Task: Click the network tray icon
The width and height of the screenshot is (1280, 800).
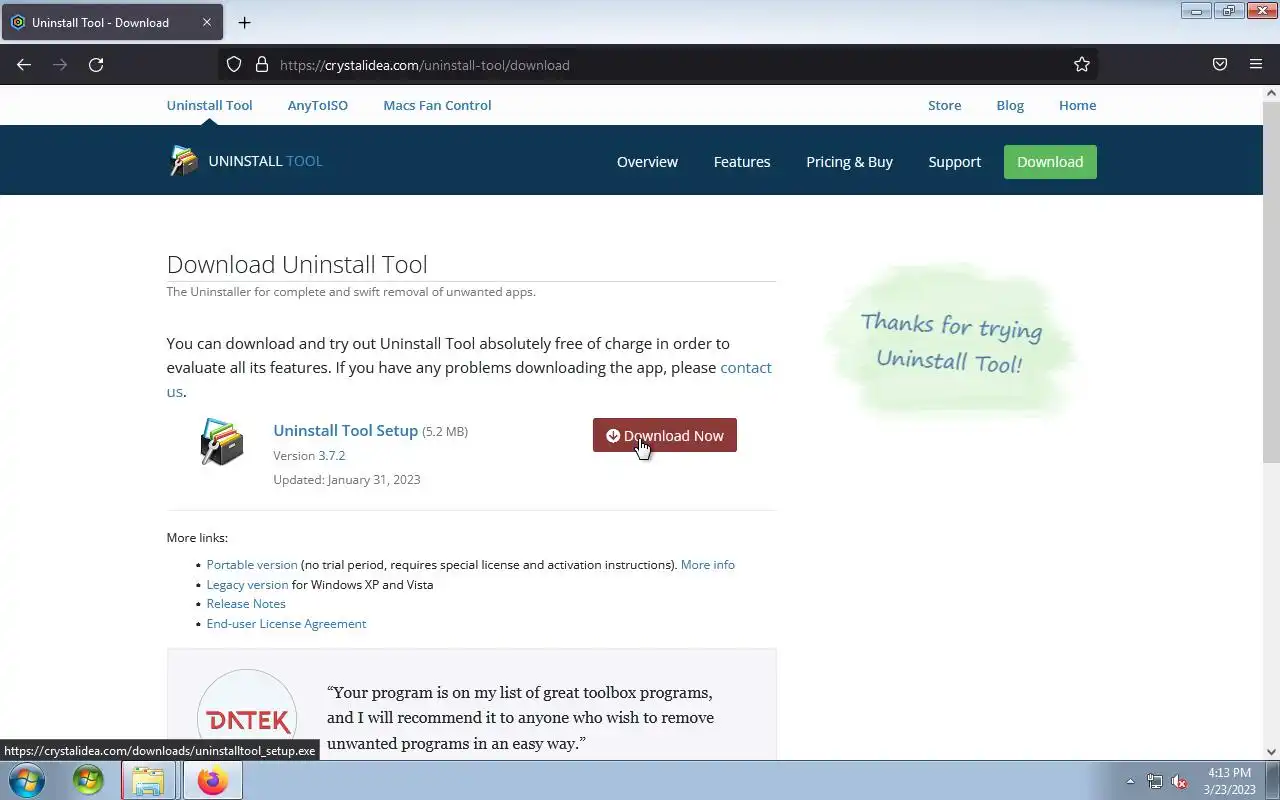Action: pyautogui.click(x=1155, y=781)
